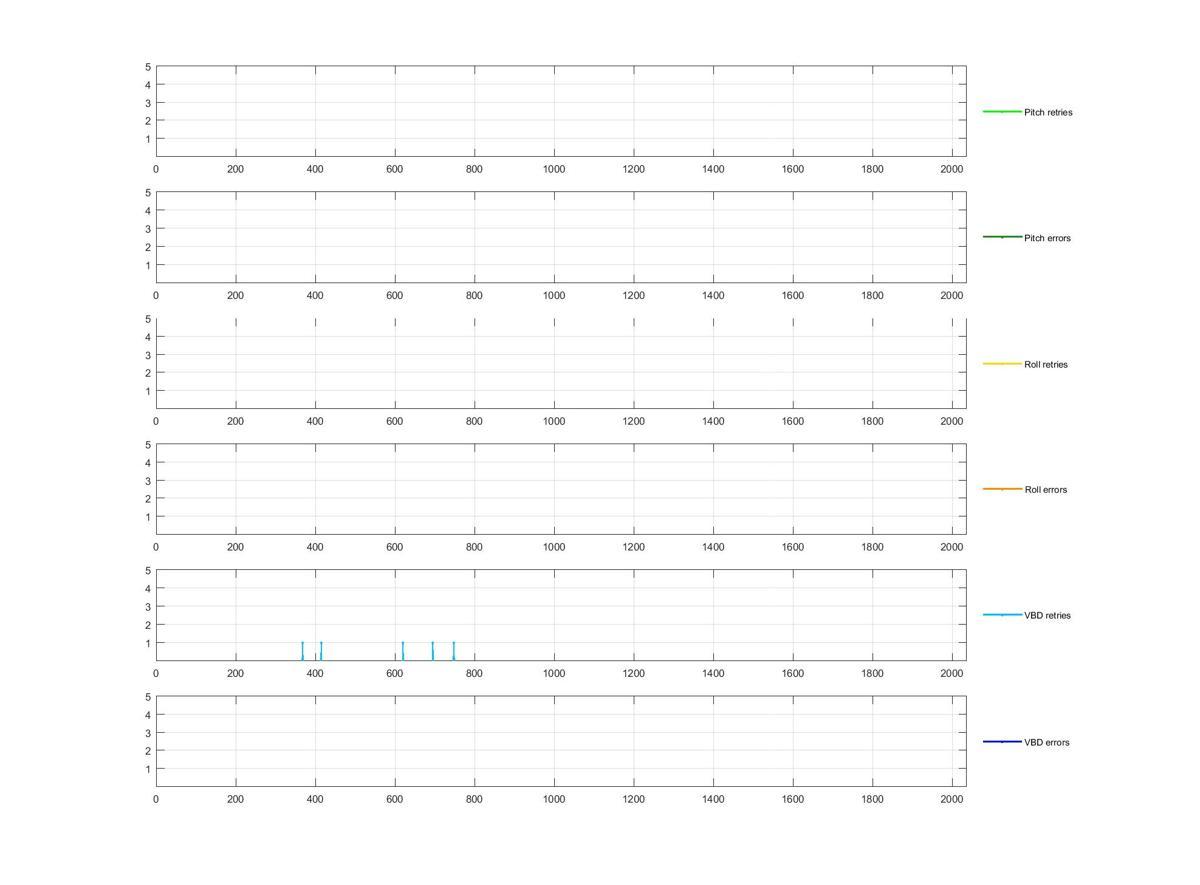Screen dimensions: 1200x885
Task: Click the y-axis 4 label of VBD errors plot
Action: click(x=148, y=715)
